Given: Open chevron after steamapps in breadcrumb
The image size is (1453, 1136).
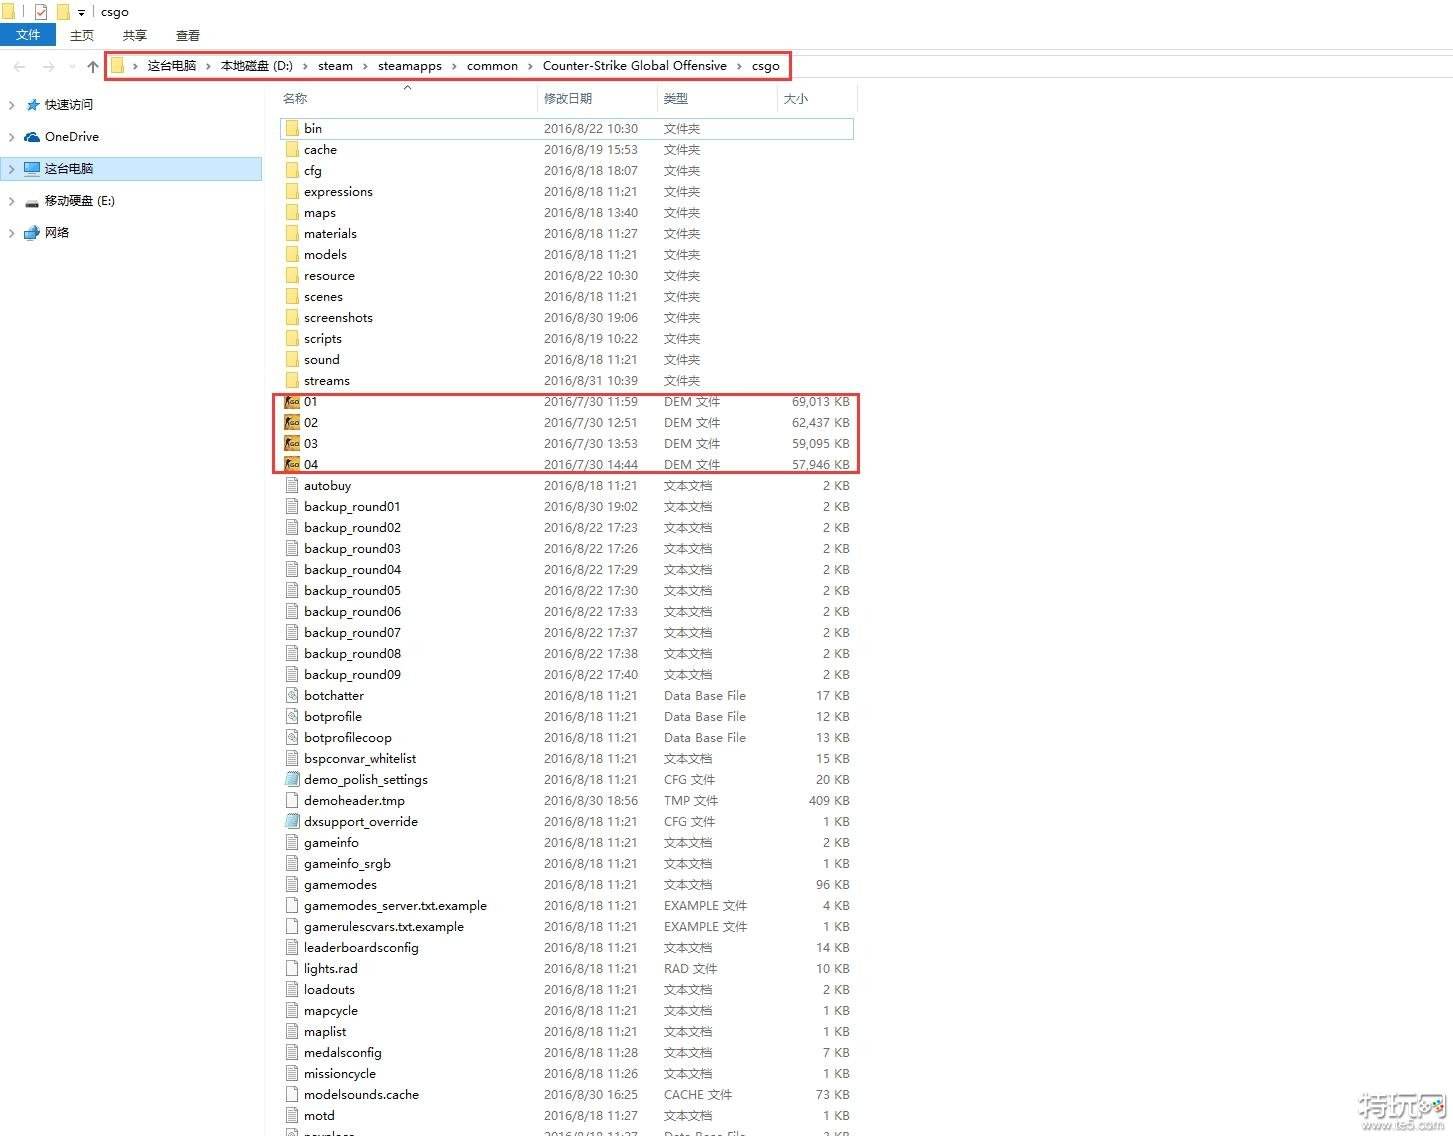Looking at the screenshot, I should pyautogui.click(x=454, y=66).
